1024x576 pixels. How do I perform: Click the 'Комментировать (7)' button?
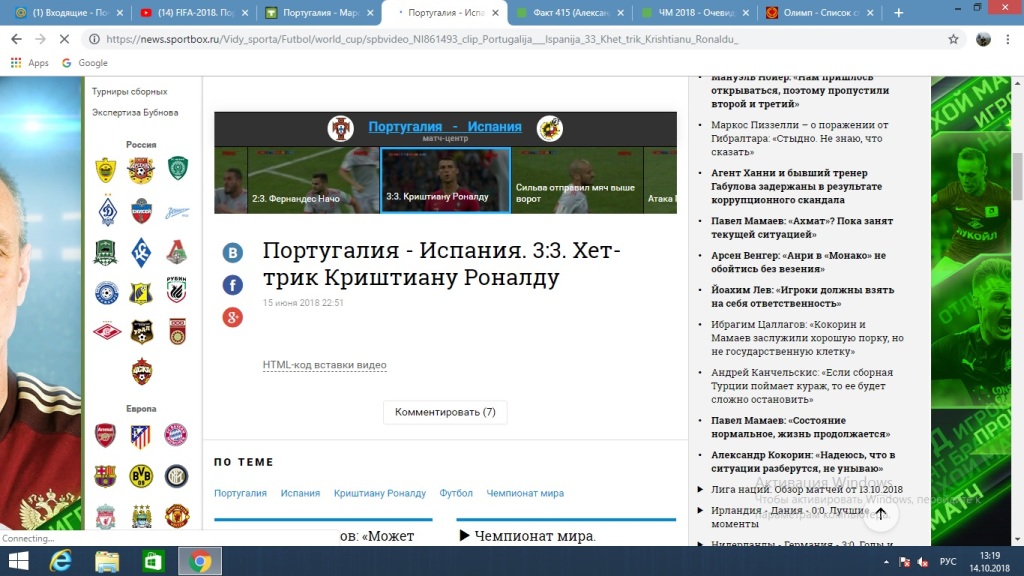[x=445, y=412]
